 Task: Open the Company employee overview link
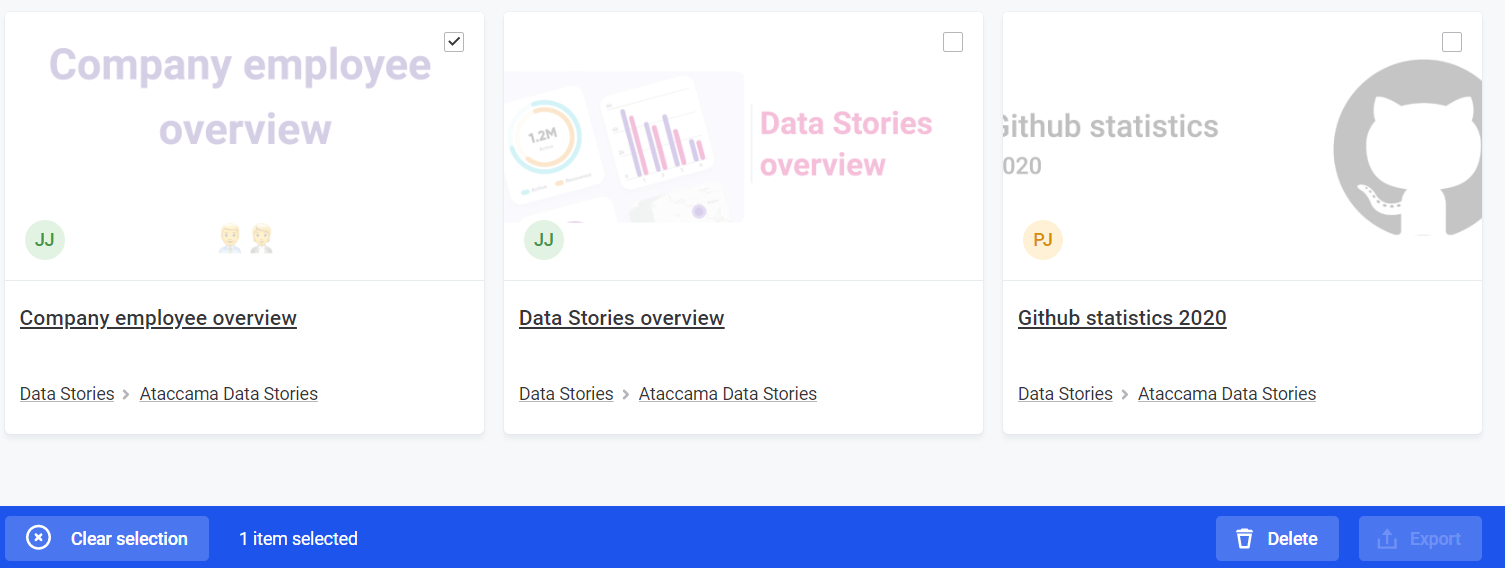point(158,318)
